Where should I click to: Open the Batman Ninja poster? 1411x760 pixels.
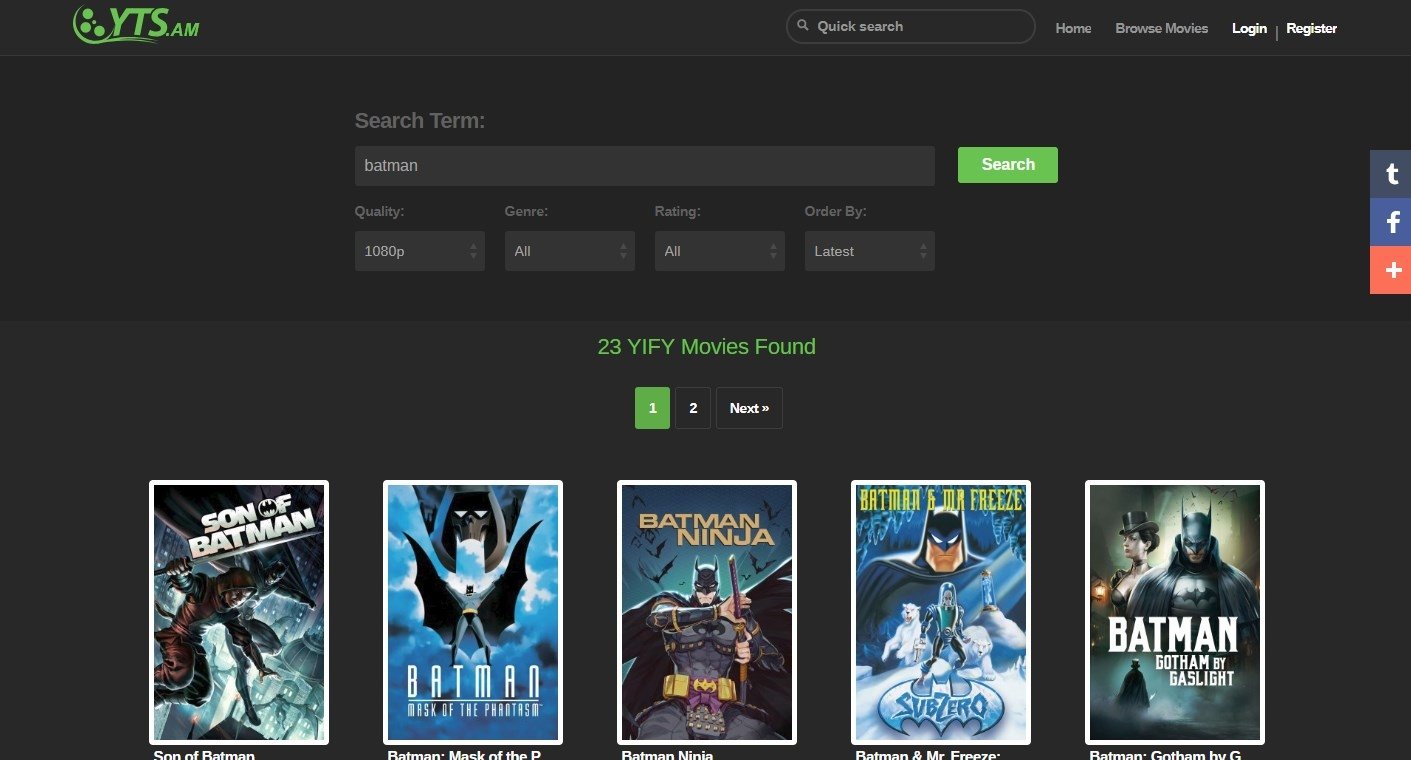tap(707, 612)
